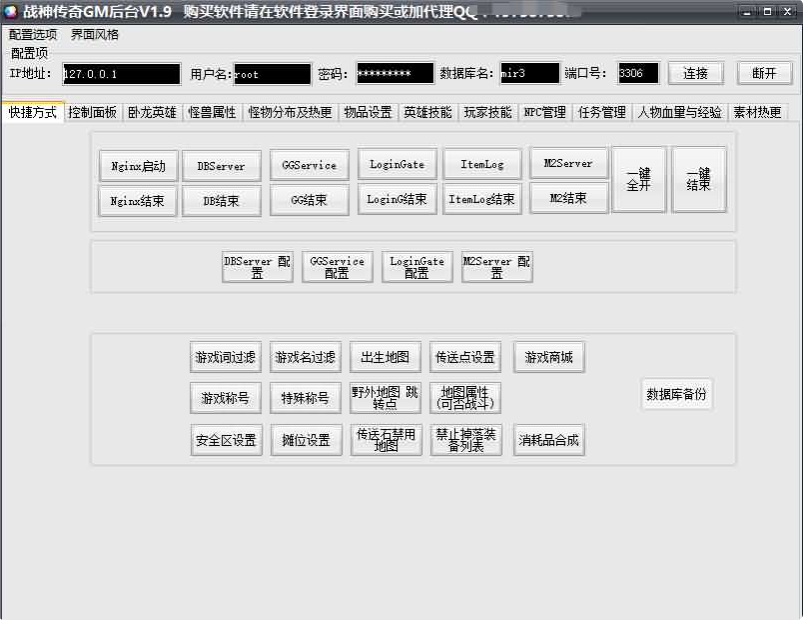Click 一键结束 to stop all services
The width and height of the screenshot is (804, 620).
coord(699,180)
